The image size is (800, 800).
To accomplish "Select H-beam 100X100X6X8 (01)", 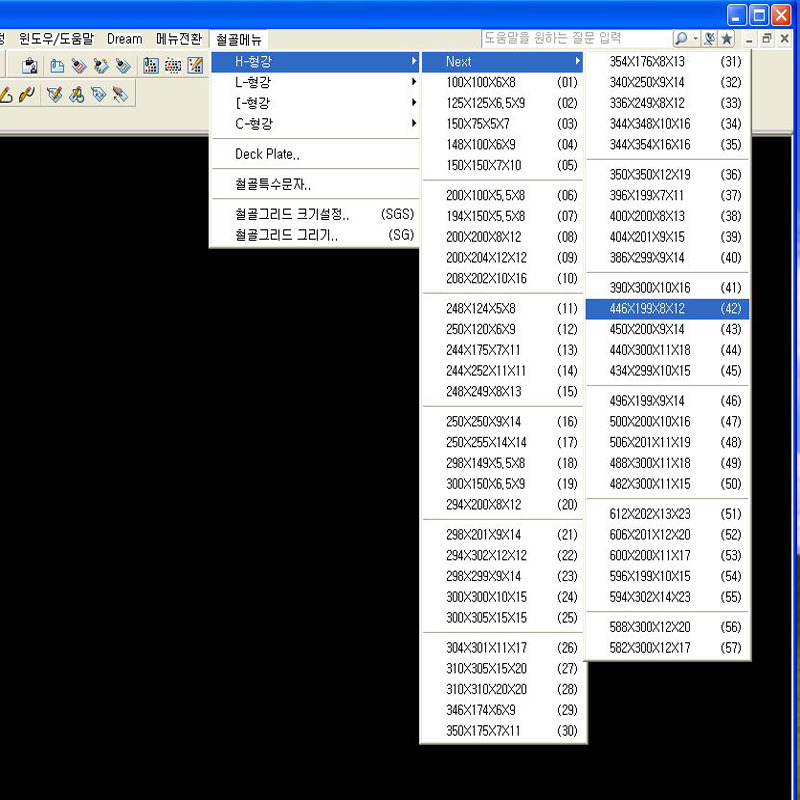I will [503, 82].
